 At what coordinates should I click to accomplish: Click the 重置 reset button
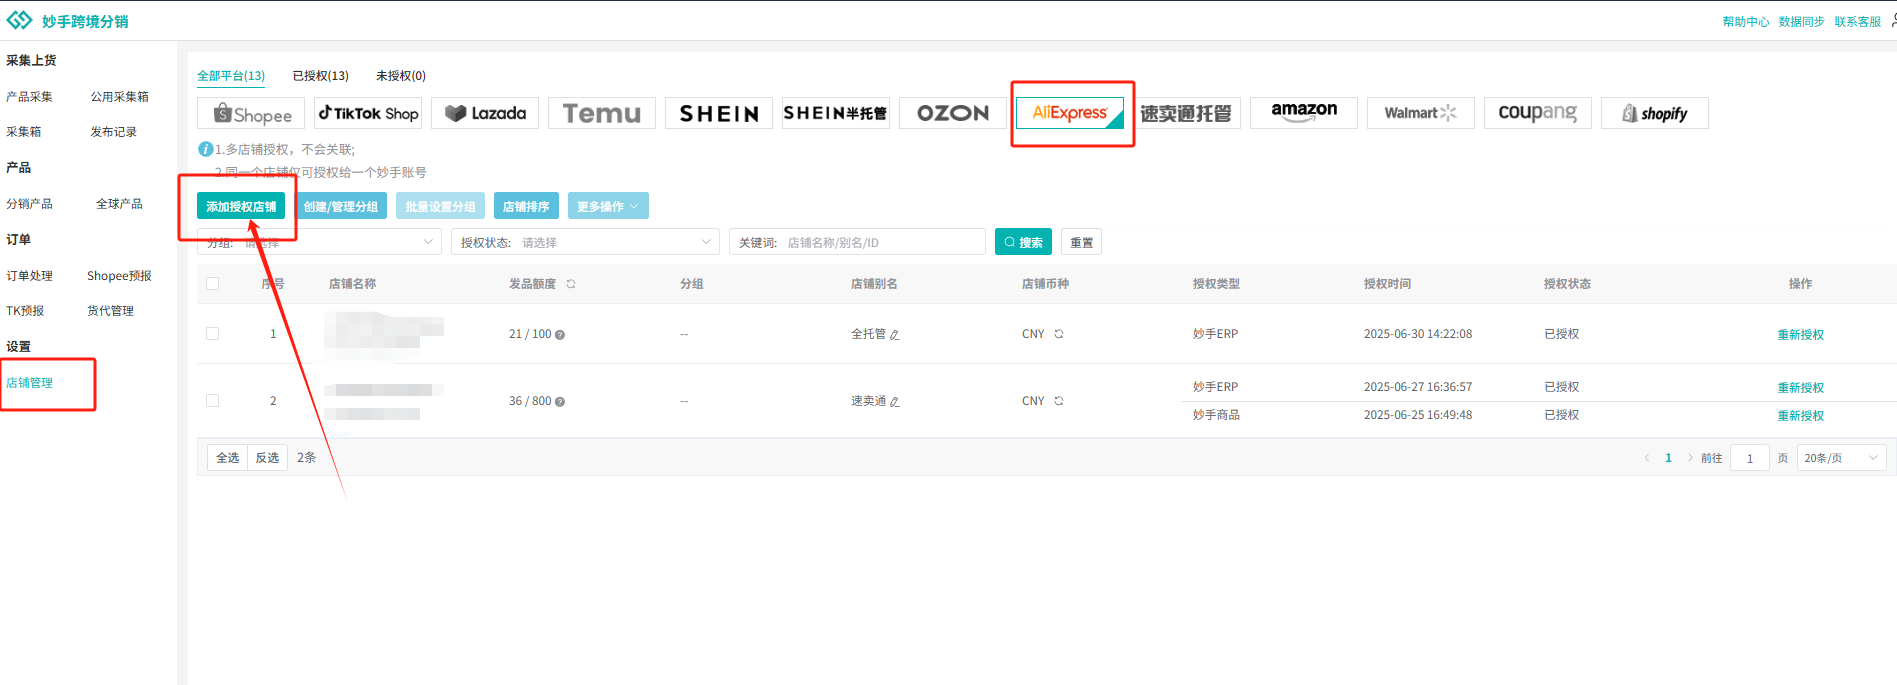coord(1081,242)
